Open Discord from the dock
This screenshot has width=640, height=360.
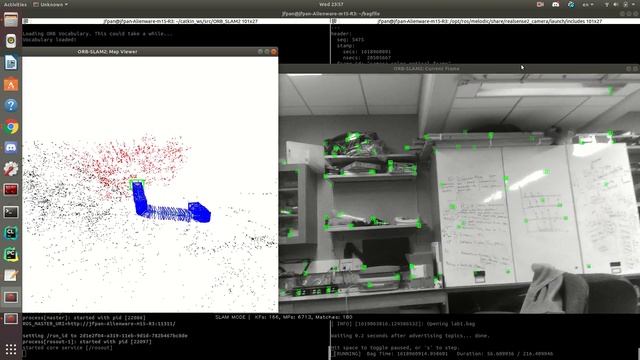[11, 148]
